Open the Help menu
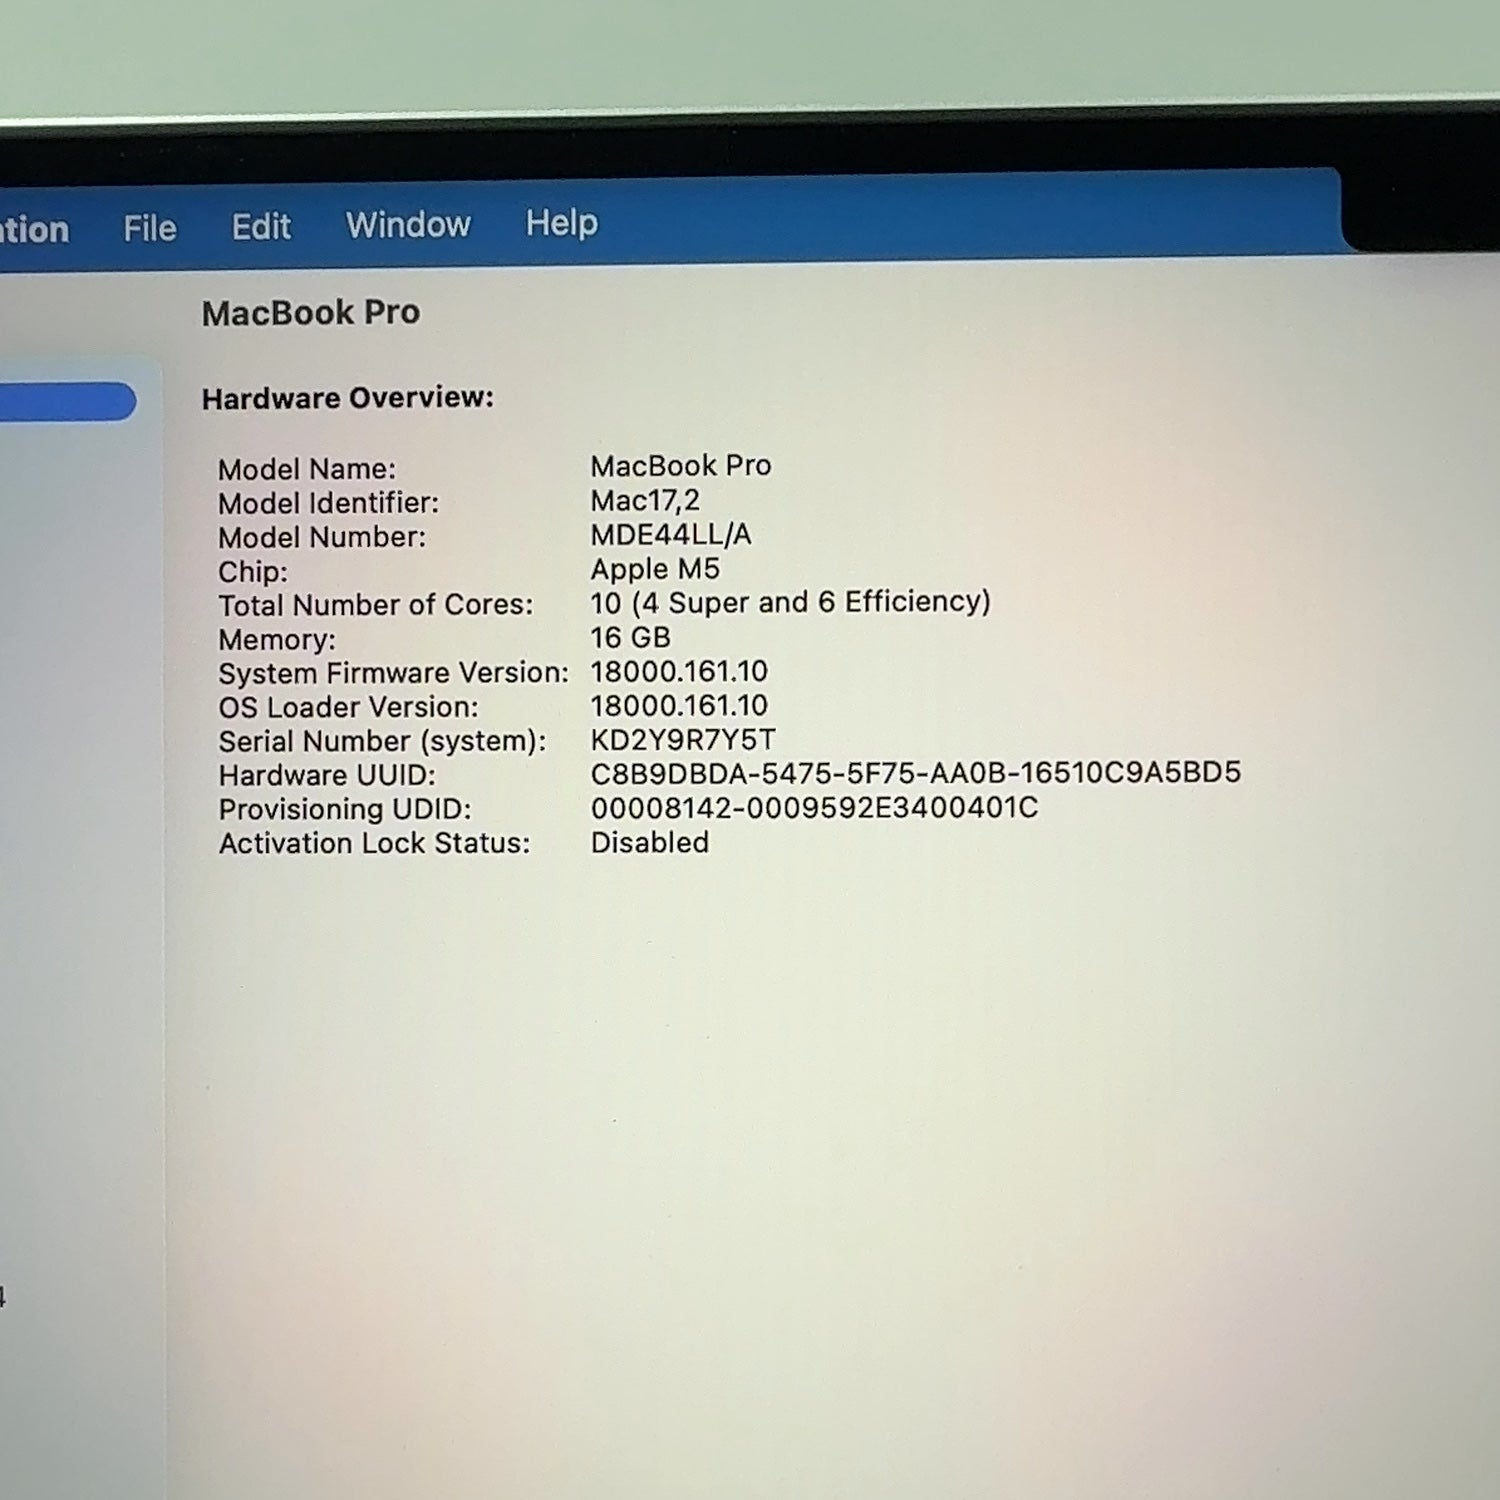This screenshot has height=1500, width=1500. pyautogui.click(x=562, y=222)
